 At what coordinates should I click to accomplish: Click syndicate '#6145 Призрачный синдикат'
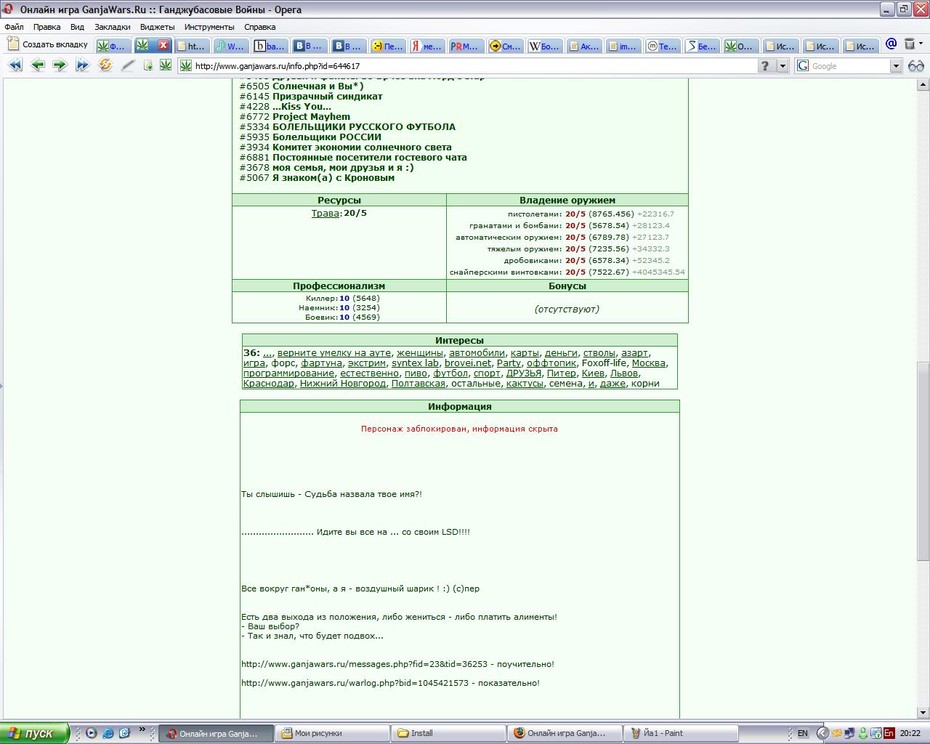coord(311,96)
